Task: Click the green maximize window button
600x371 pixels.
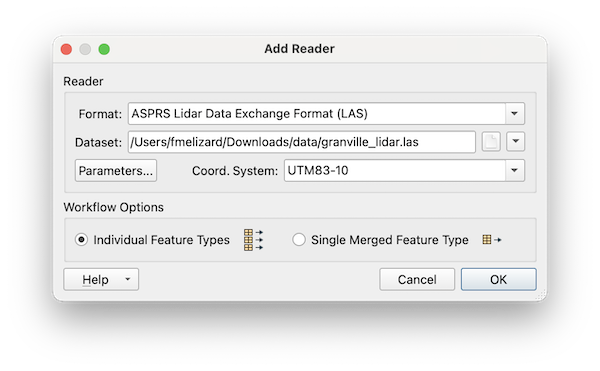Action: point(104,49)
